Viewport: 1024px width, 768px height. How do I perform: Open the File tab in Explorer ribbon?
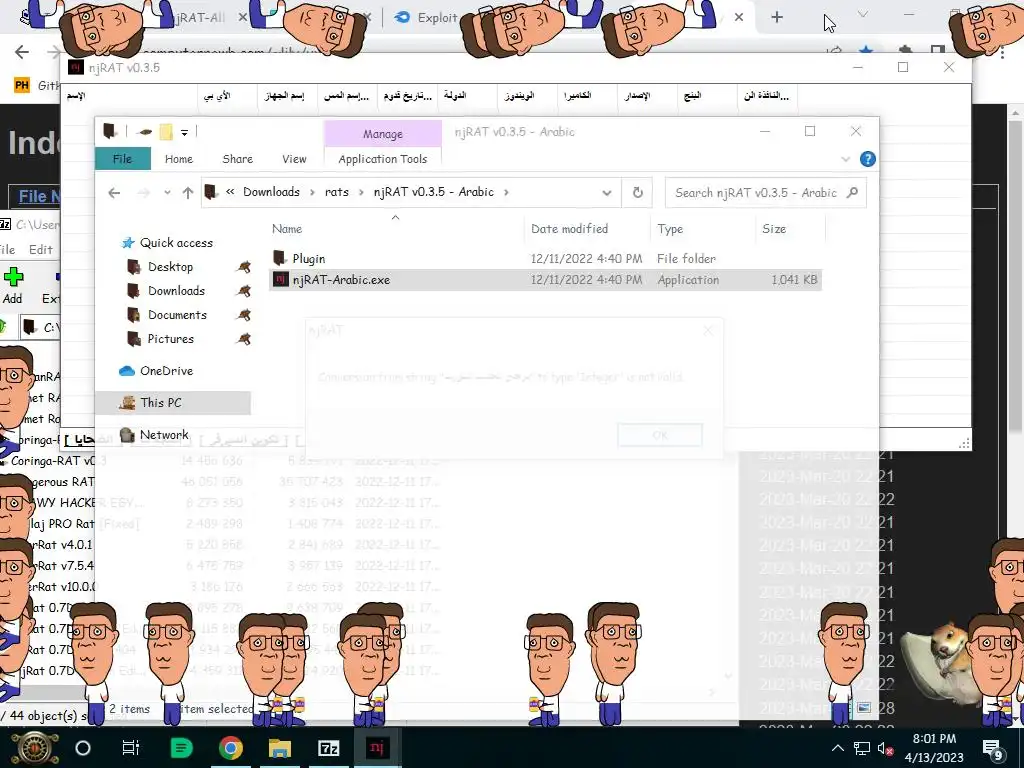click(122, 159)
